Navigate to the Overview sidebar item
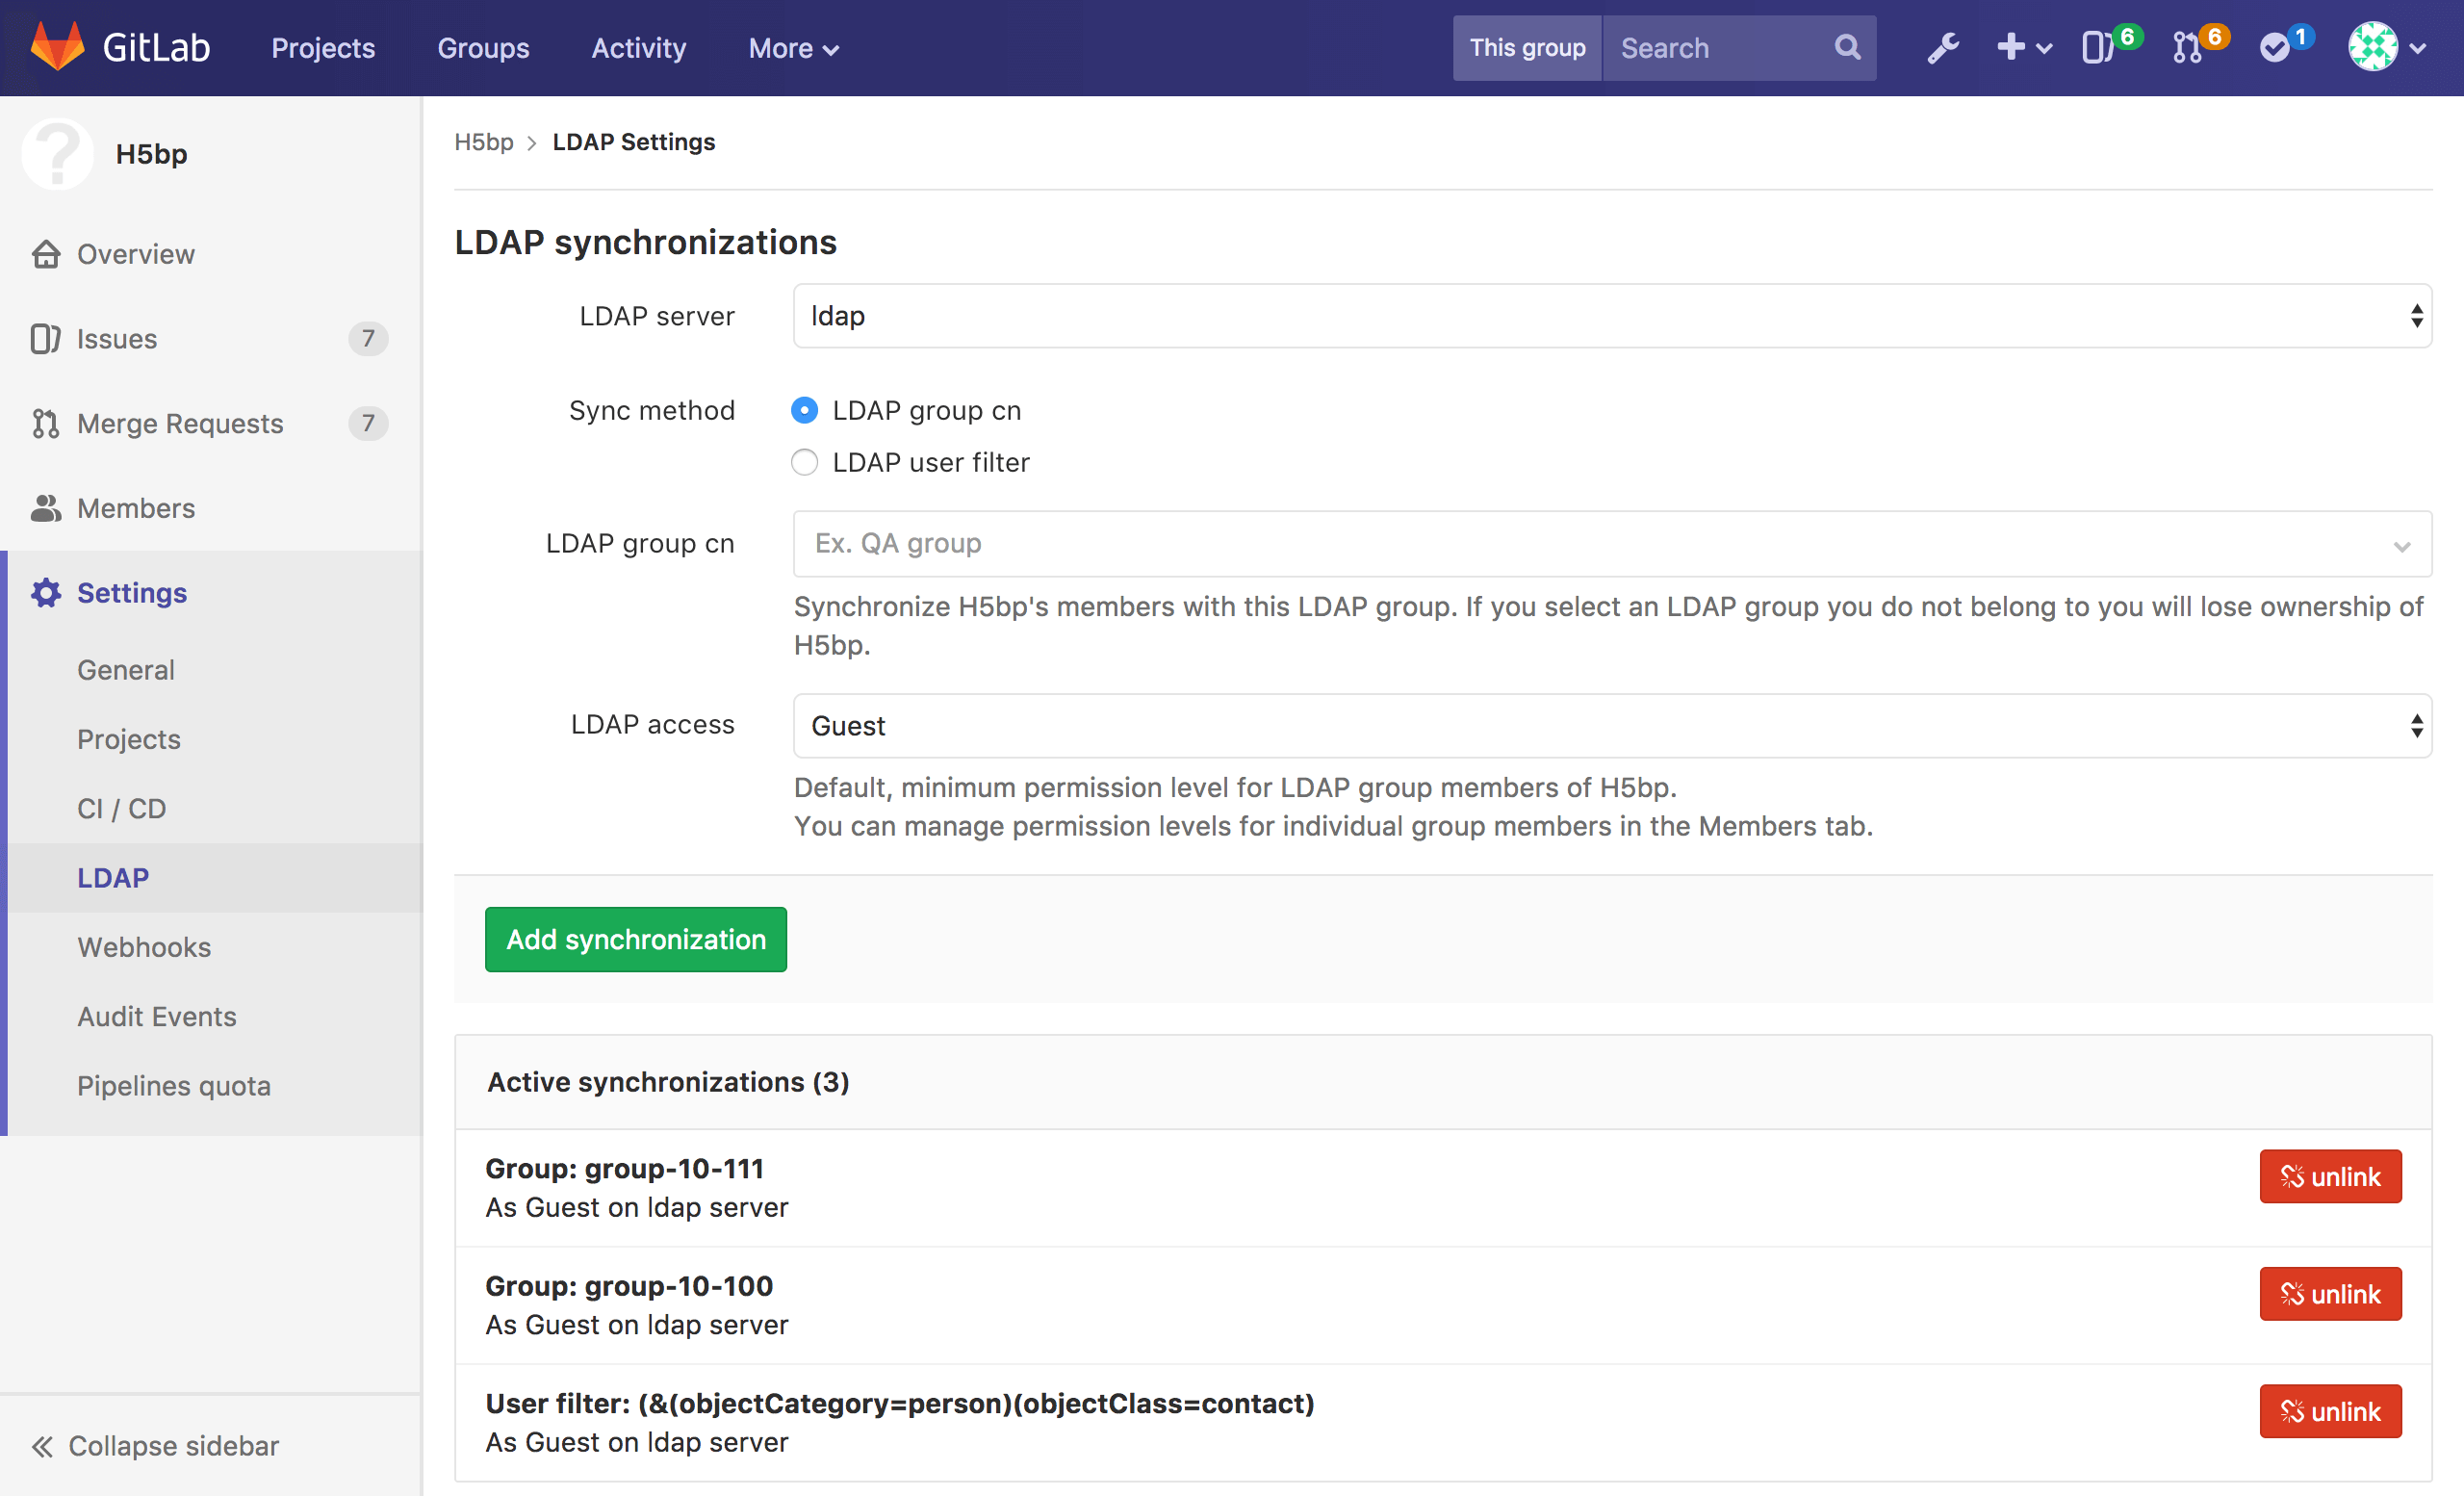 134,253
